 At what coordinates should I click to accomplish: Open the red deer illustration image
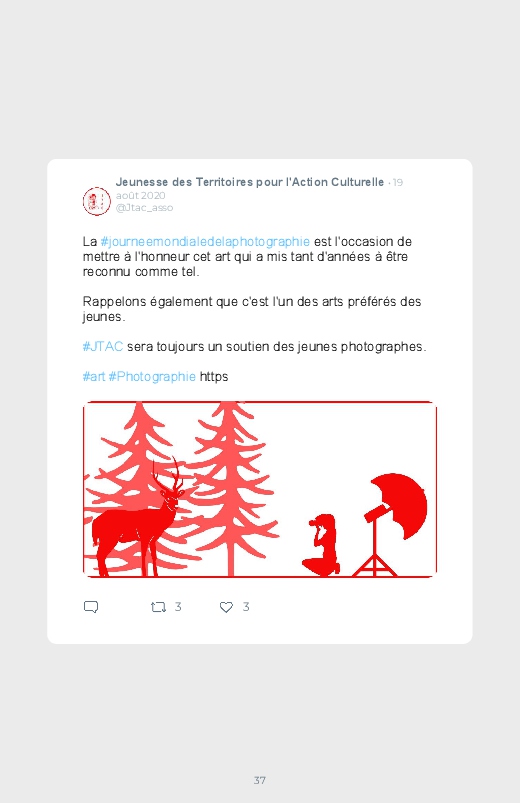(x=260, y=489)
